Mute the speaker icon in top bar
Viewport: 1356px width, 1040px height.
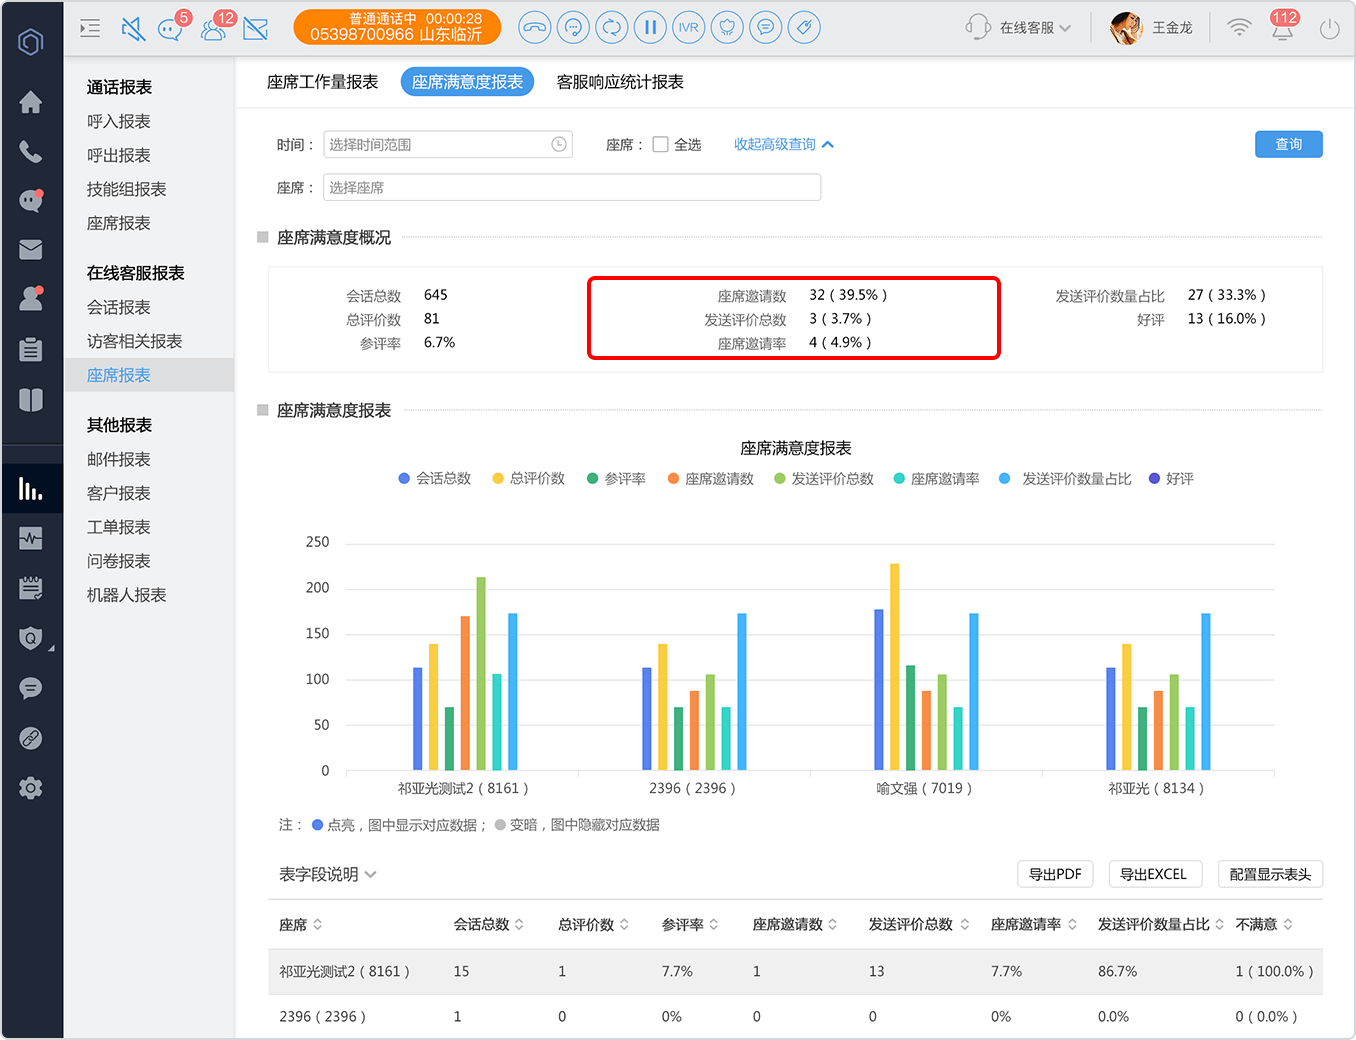click(x=132, y=29)
